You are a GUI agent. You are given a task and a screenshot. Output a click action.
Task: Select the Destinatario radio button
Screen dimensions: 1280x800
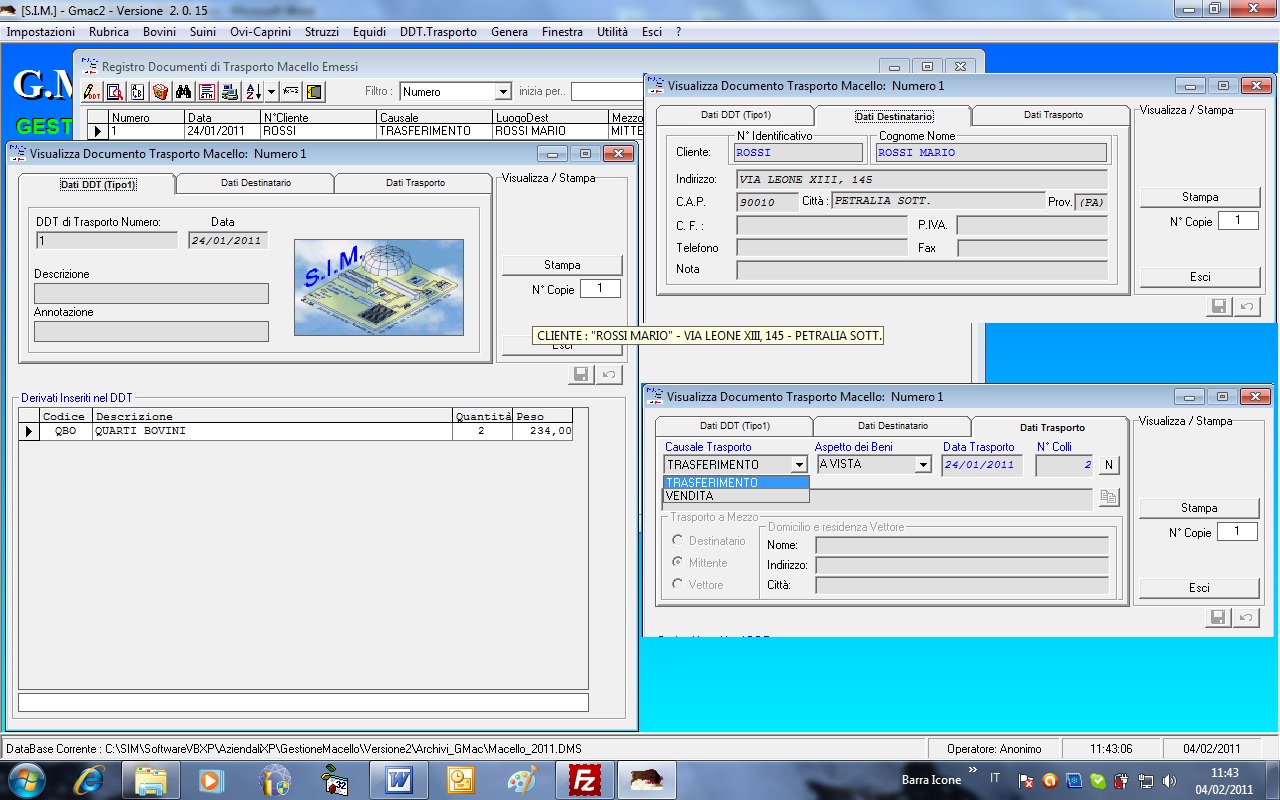coord(678,541)
